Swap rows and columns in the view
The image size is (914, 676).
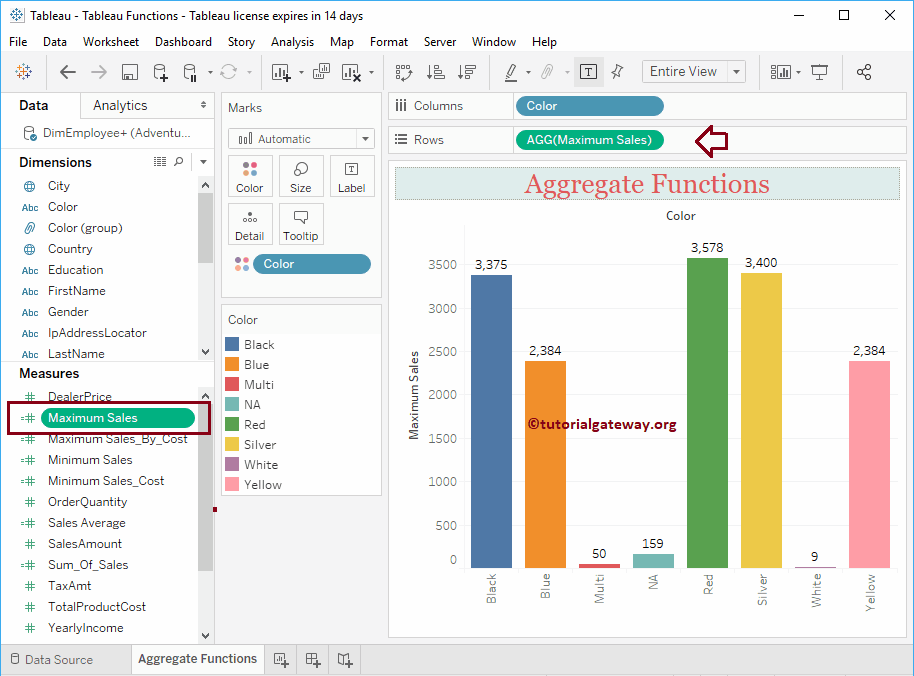[x=403, y=71]
